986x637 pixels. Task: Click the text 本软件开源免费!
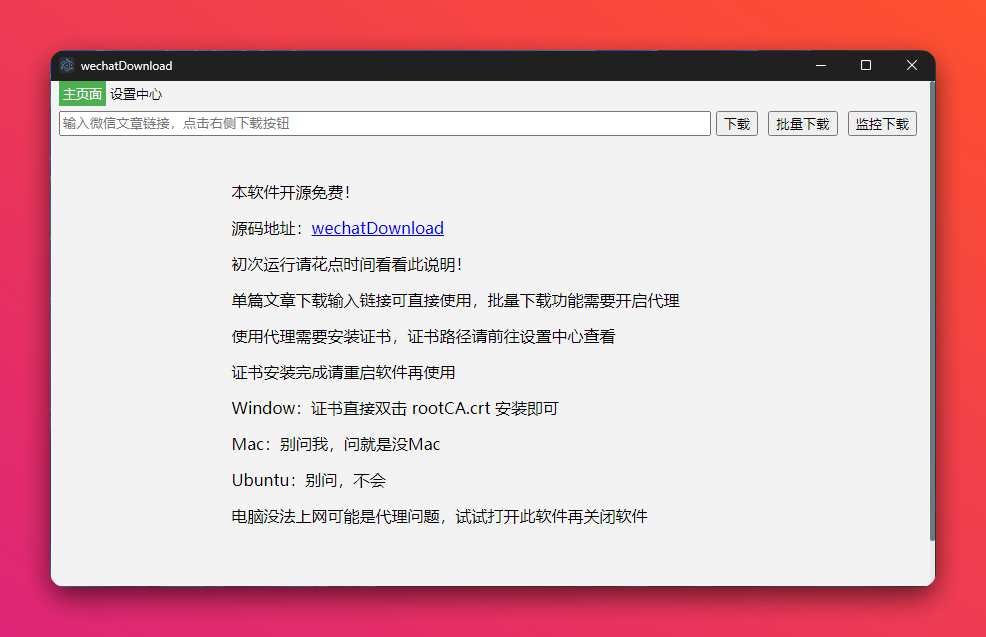coord(291,192)
